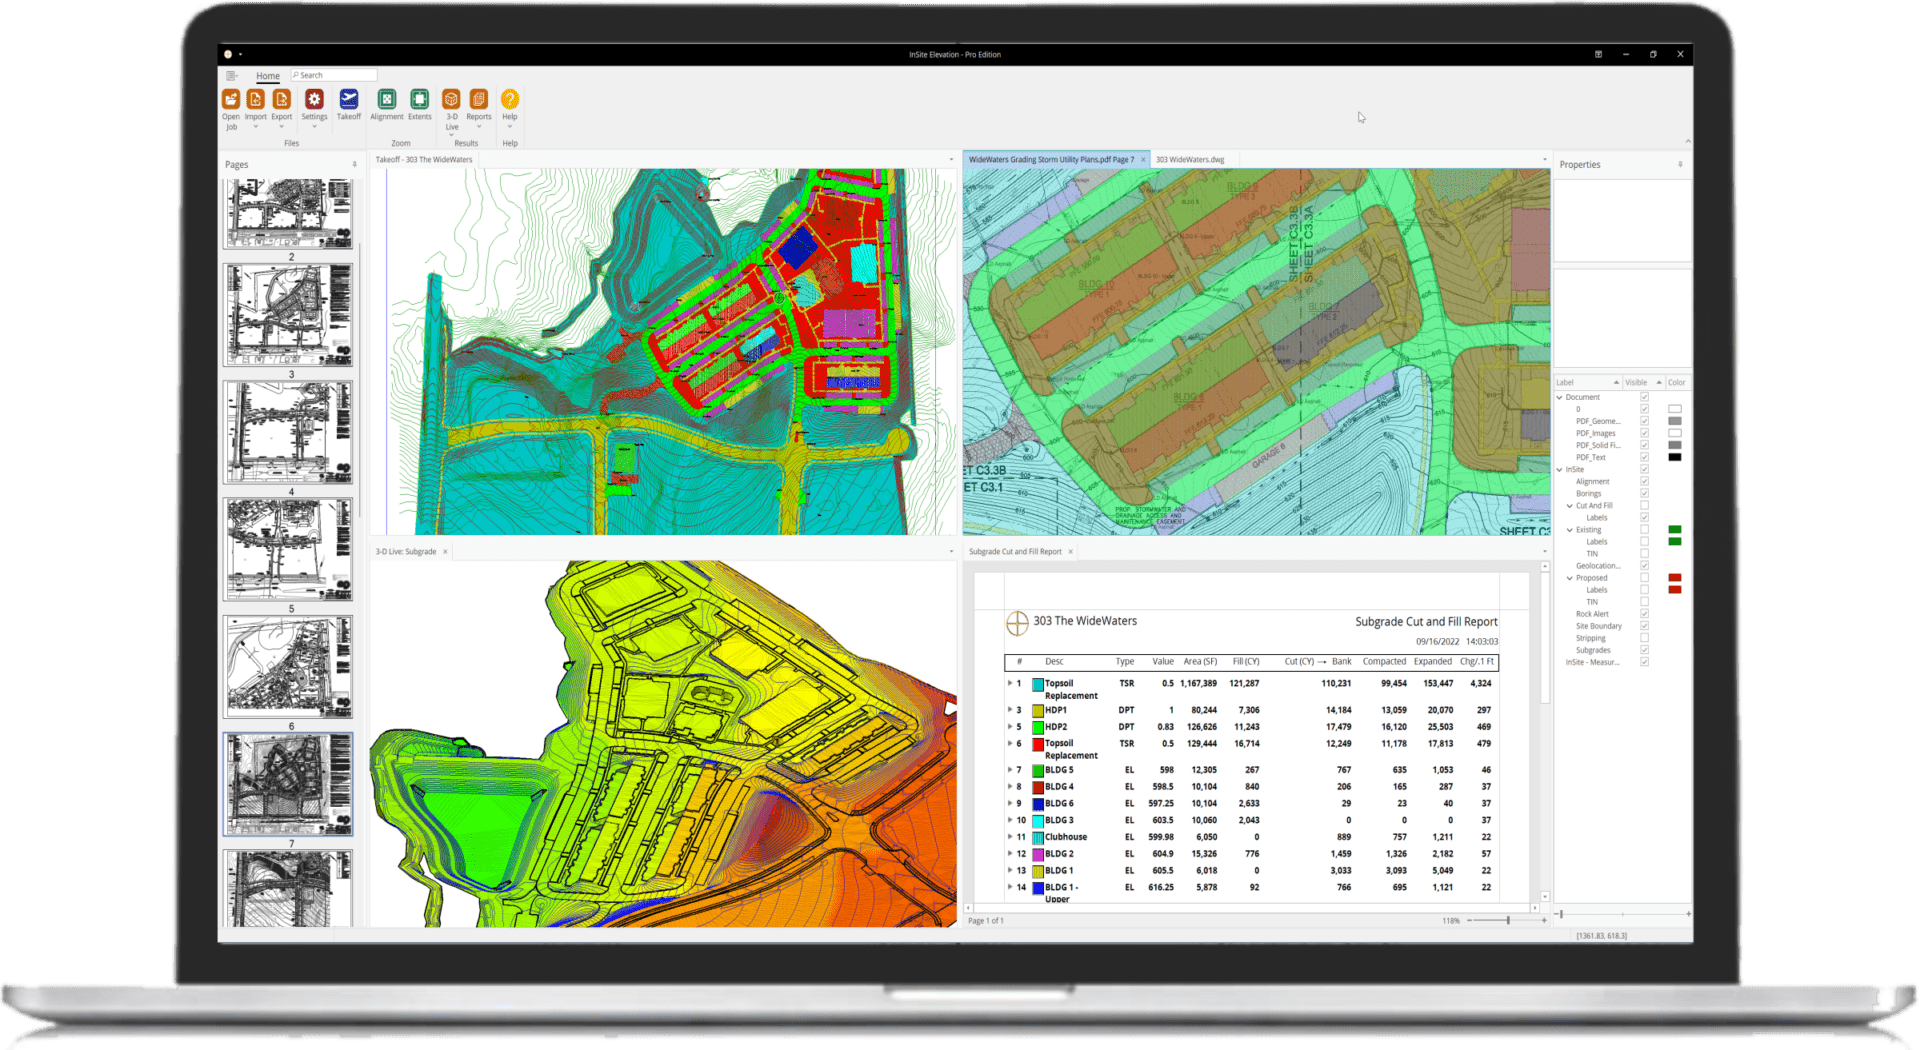Open the Settings tool
The height and width of the screenshot is (1050, 1920).
click(315, 98)
